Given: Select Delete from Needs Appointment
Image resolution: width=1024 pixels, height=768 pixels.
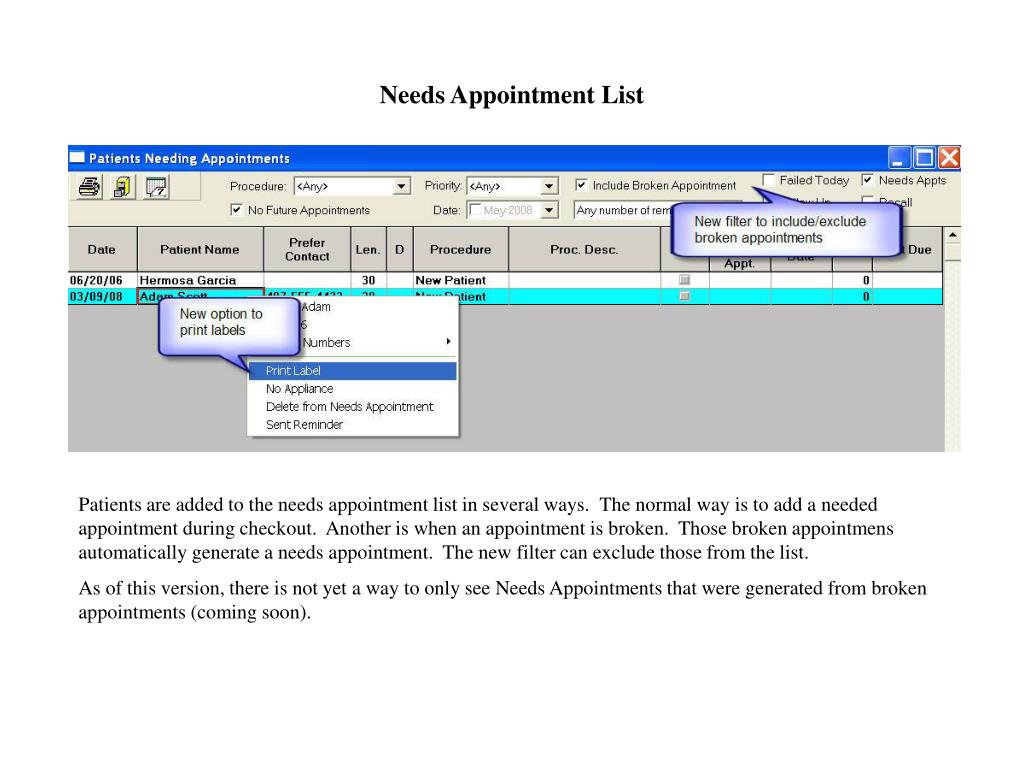Looking at the screenshot, I should point(353,406).
